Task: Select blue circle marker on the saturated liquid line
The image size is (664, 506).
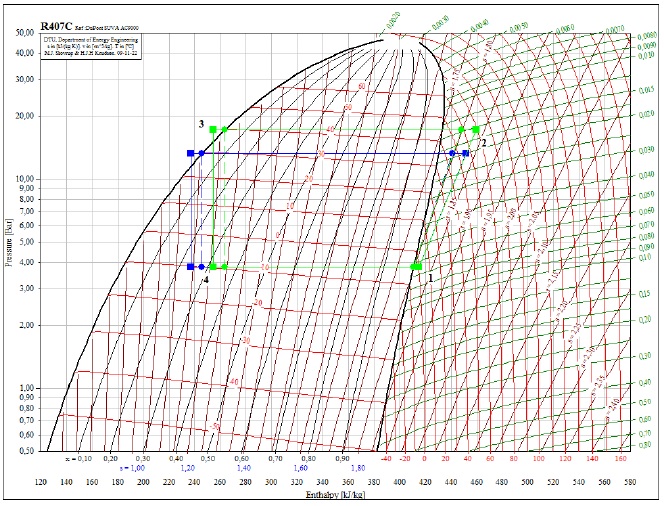Action: pyautogui.click(x=202, y=153)
